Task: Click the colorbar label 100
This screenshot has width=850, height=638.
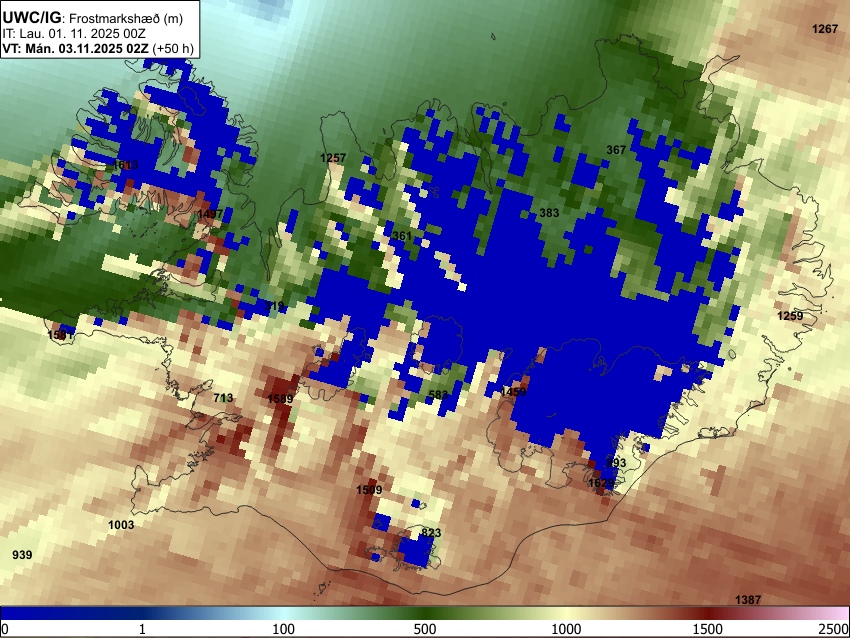Action: (284, 629)
